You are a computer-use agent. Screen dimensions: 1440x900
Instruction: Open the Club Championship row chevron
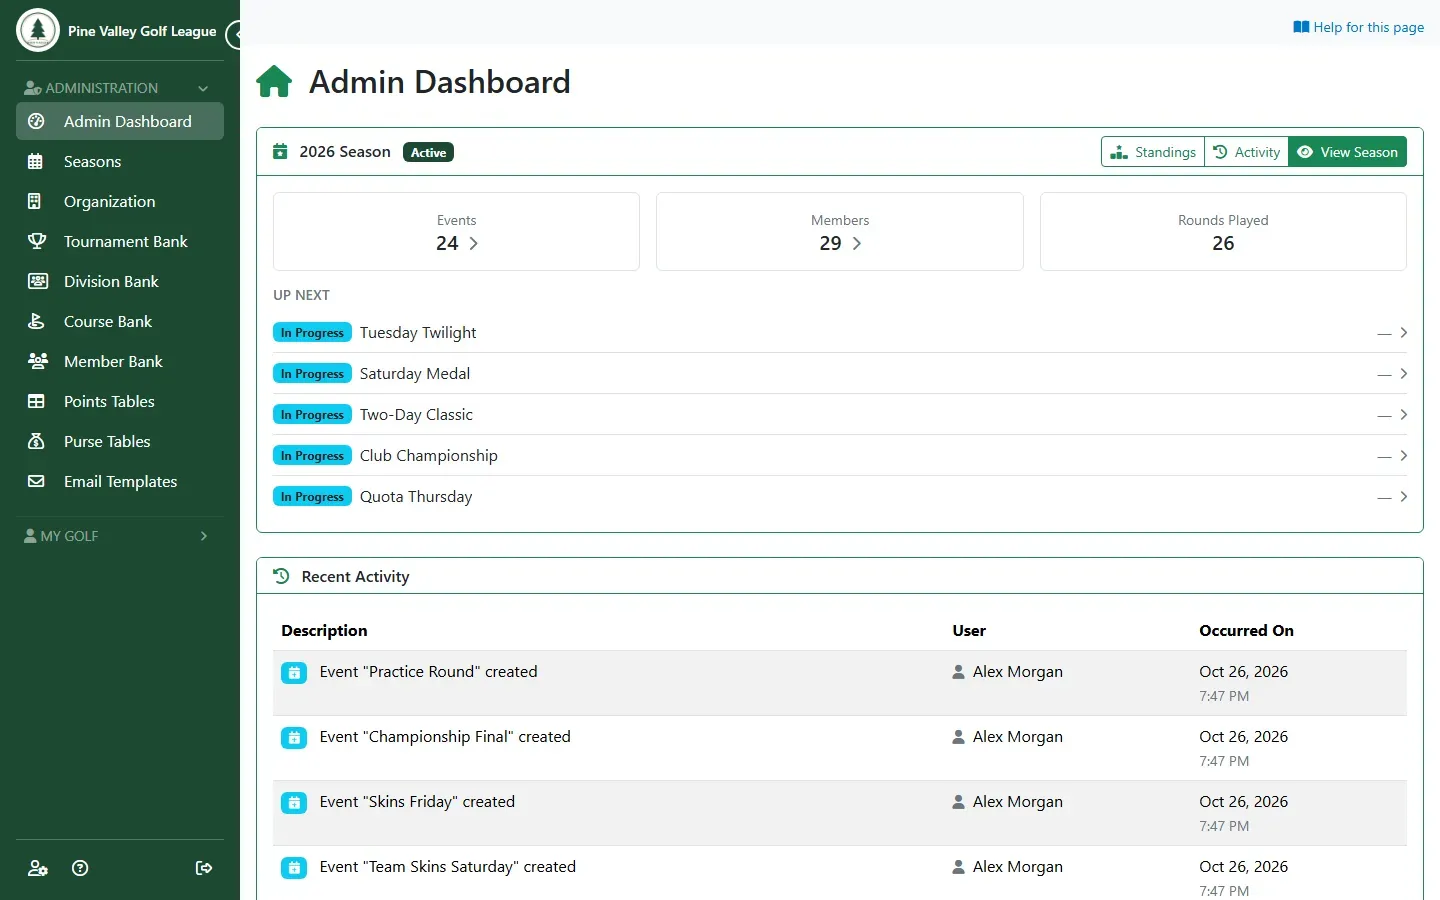point(1404,456)
